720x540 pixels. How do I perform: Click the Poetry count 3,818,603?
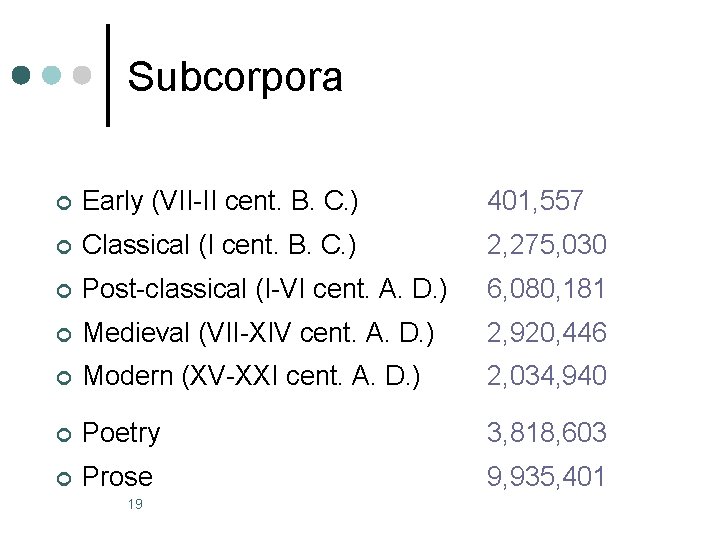point(546,433)
